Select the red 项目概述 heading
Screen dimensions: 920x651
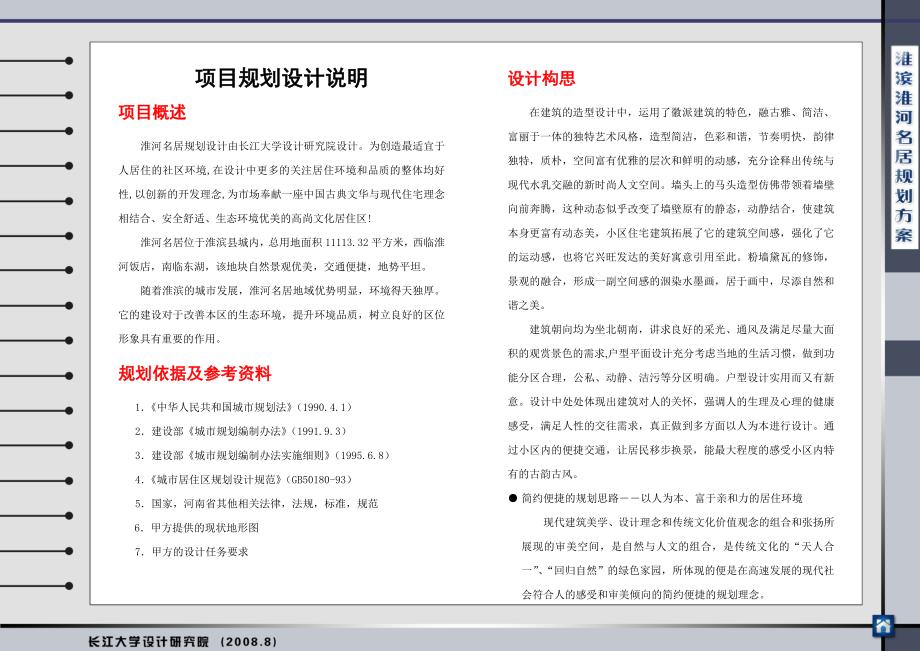152,113
